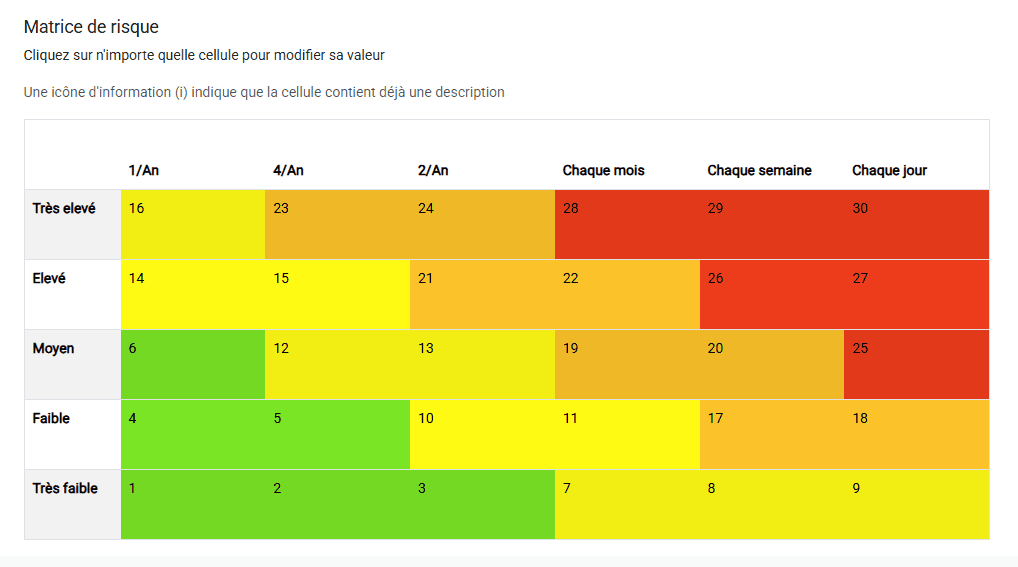Image resolution: width=1018 pixels, height=567 pixels.
Task: Select the 'Très elevé' row header
Action: click(x=64, y=208)
